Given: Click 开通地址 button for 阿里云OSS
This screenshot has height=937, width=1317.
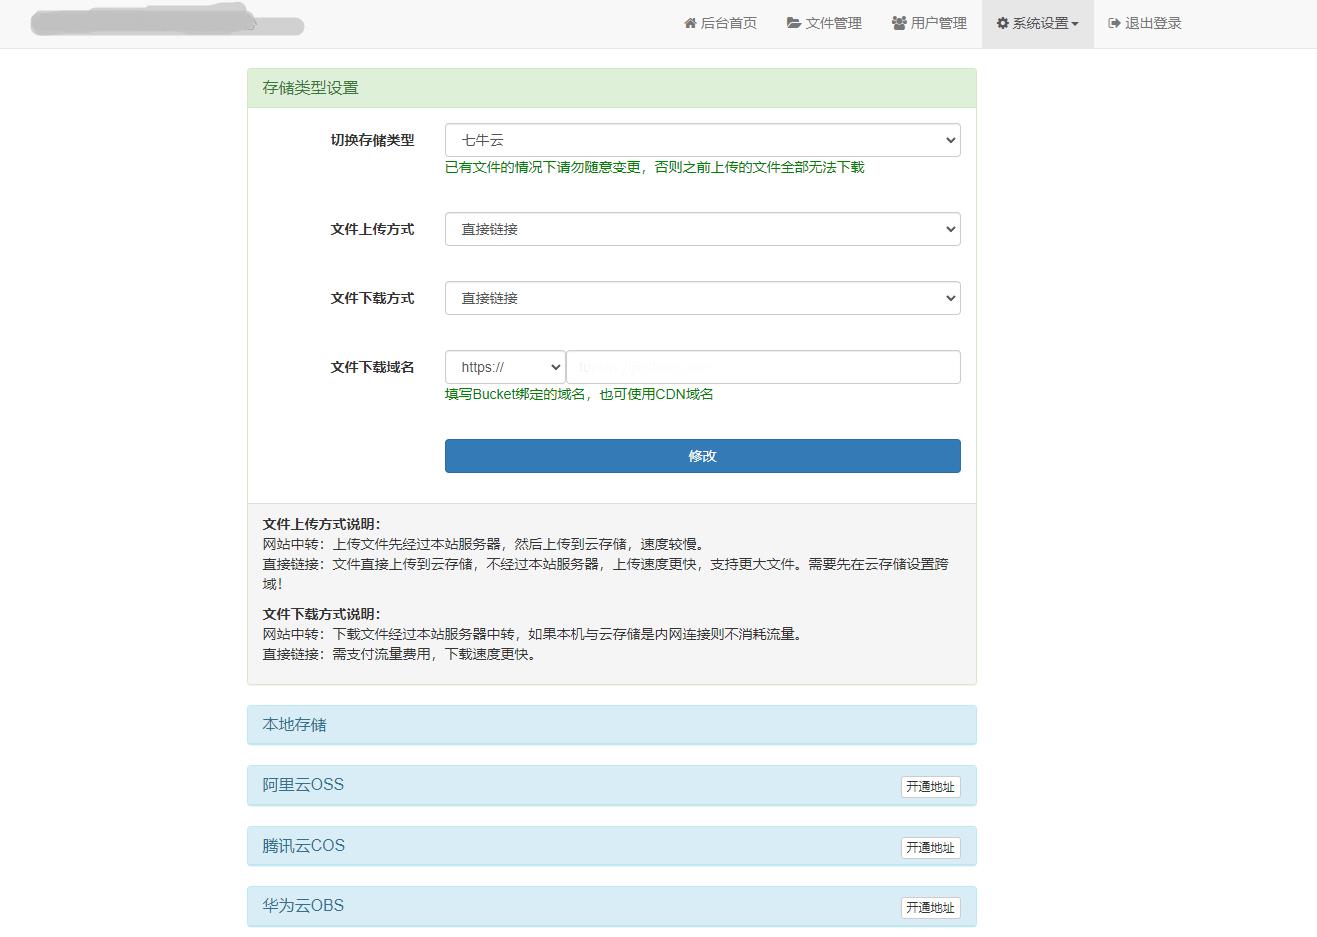Looking at the screenshot, I should click(930, 787).
